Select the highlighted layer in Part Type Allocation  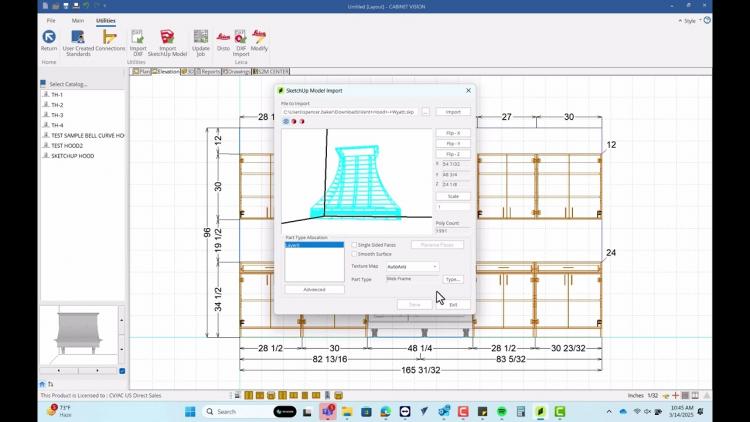314,245
